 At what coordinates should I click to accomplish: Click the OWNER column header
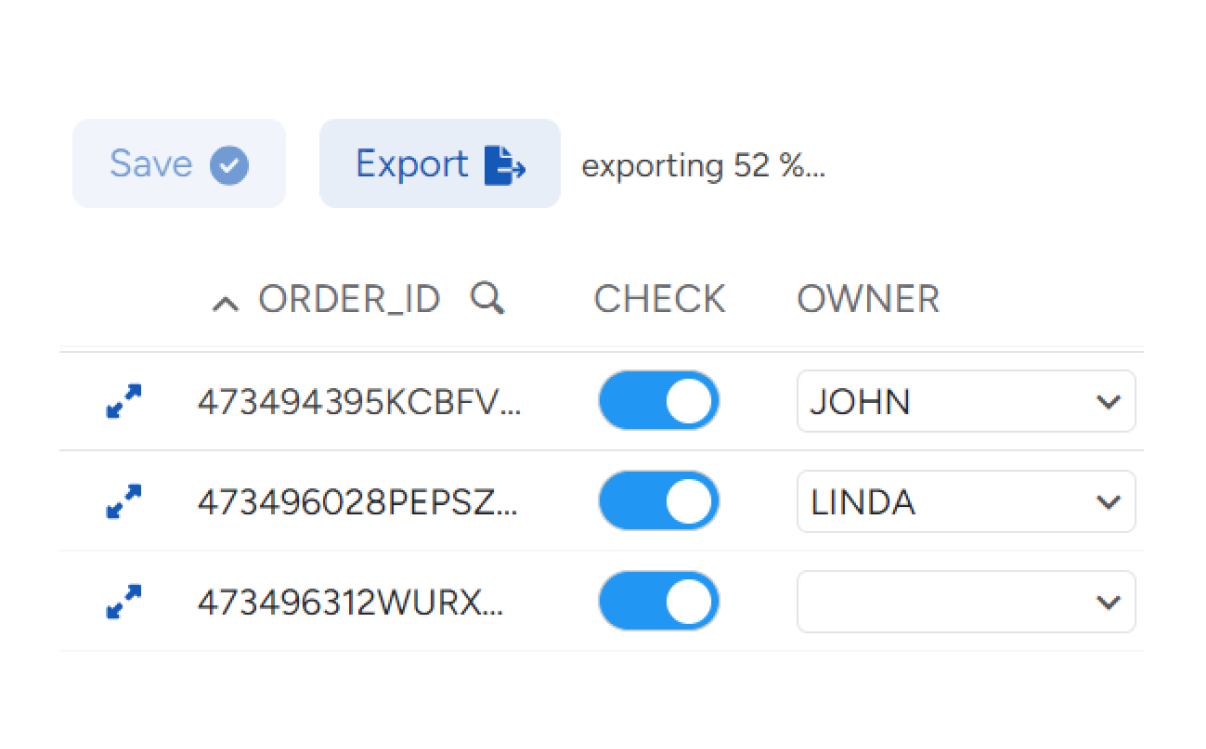click(867, 299)
